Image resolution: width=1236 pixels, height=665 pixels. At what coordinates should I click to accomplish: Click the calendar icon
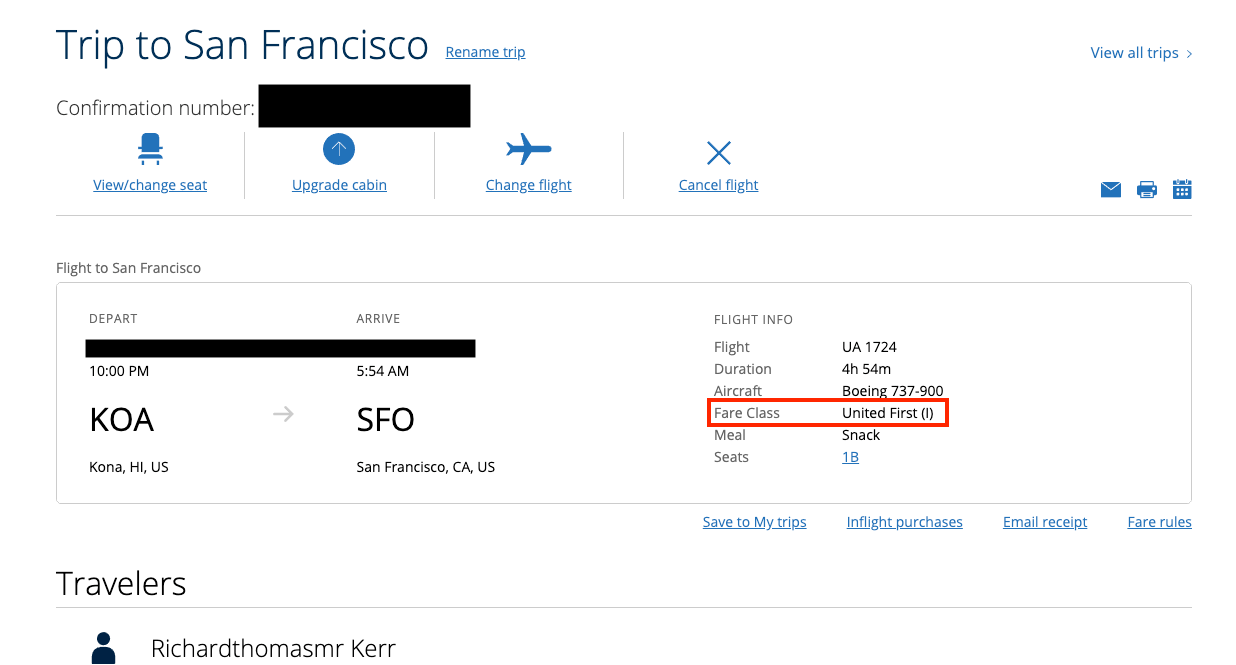pyautogui.click(x=1182, y=189)
